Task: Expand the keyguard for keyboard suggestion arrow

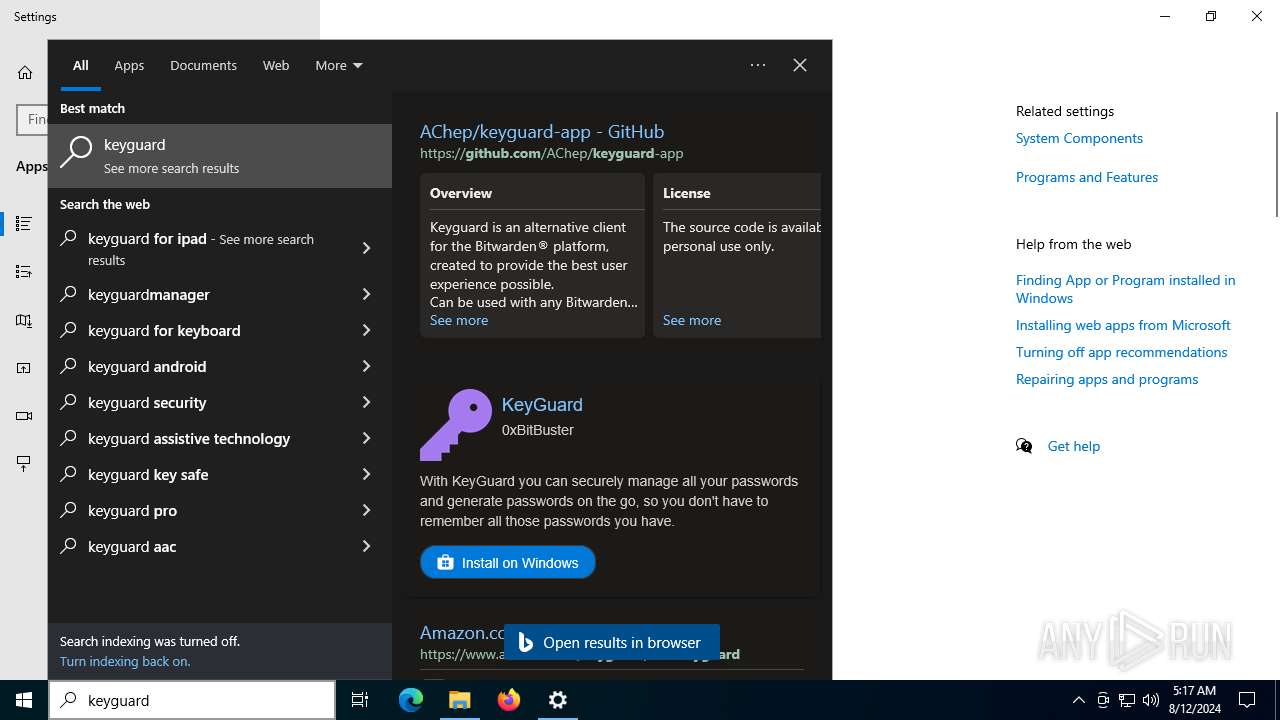Action: (366, 330)
